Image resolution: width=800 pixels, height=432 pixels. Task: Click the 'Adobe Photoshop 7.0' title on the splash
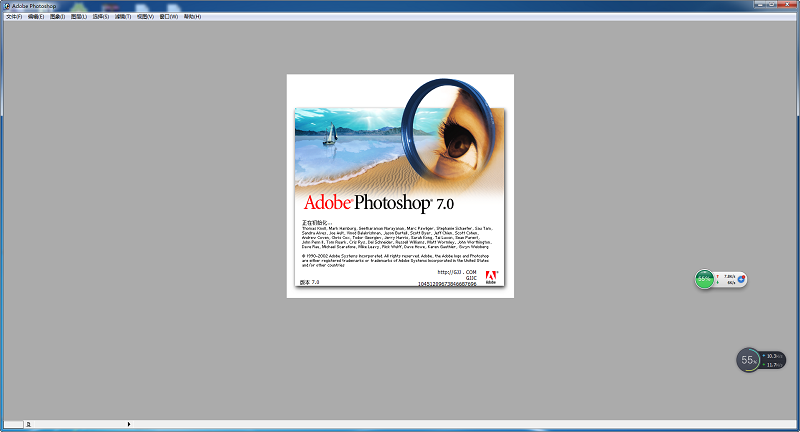[x=379, y=203]
